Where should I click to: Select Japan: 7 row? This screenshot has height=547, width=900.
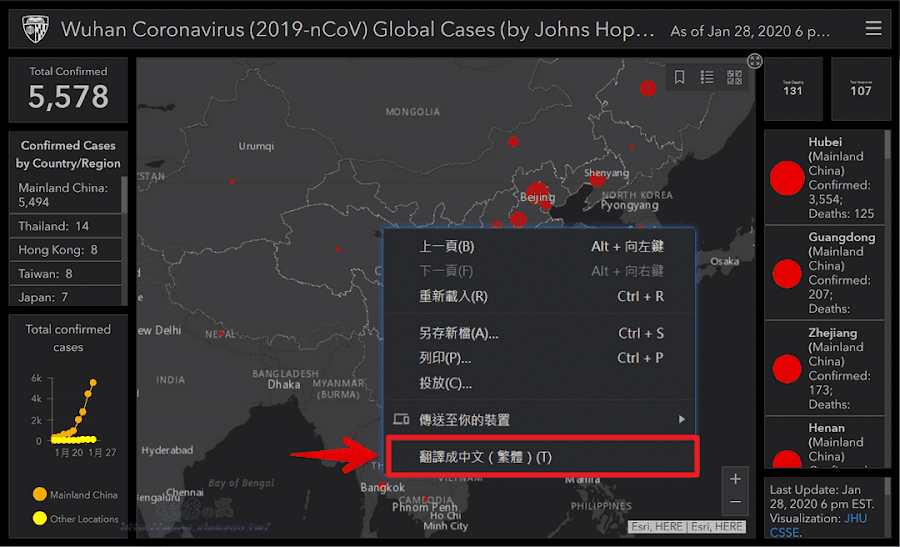click(65, 297)
